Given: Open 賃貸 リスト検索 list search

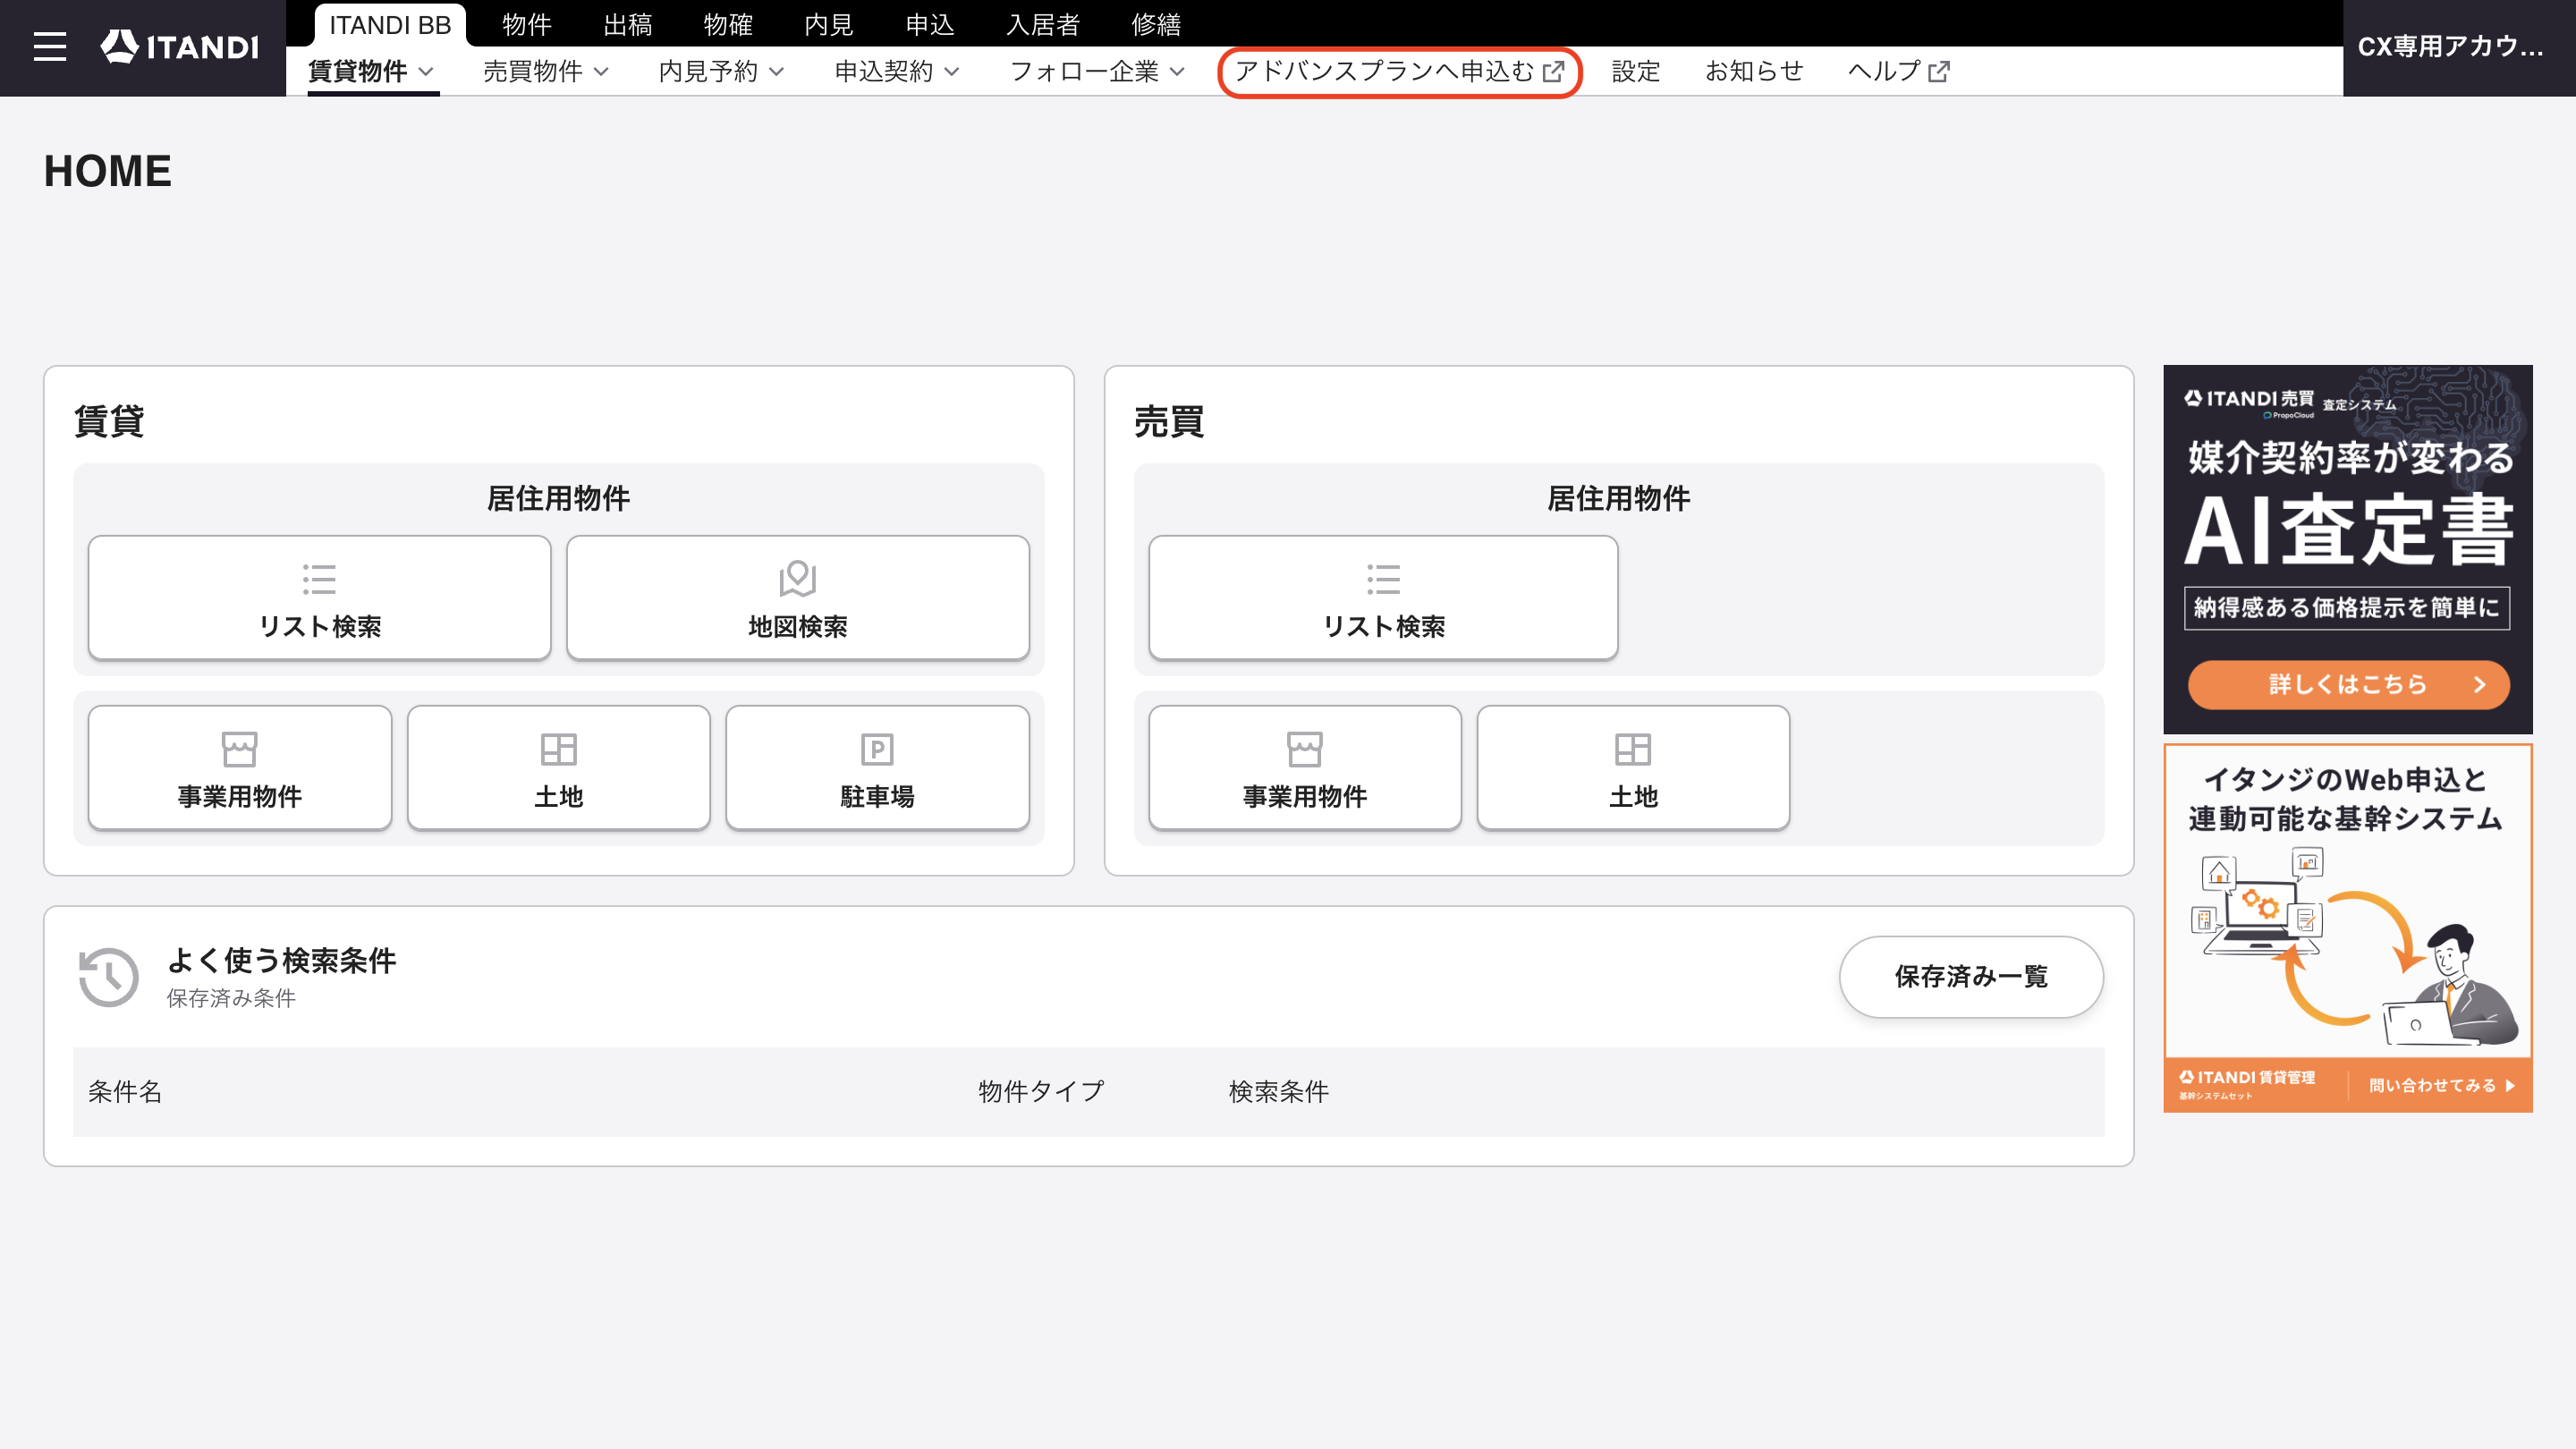Looking at the screenshot, I should point(319,597).
